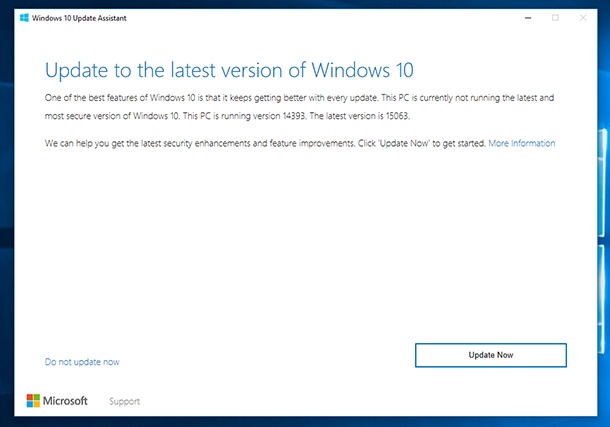The image size is (610, 427).
Task: Click the text 'This PC is running version 14393'
Action: 244,116
